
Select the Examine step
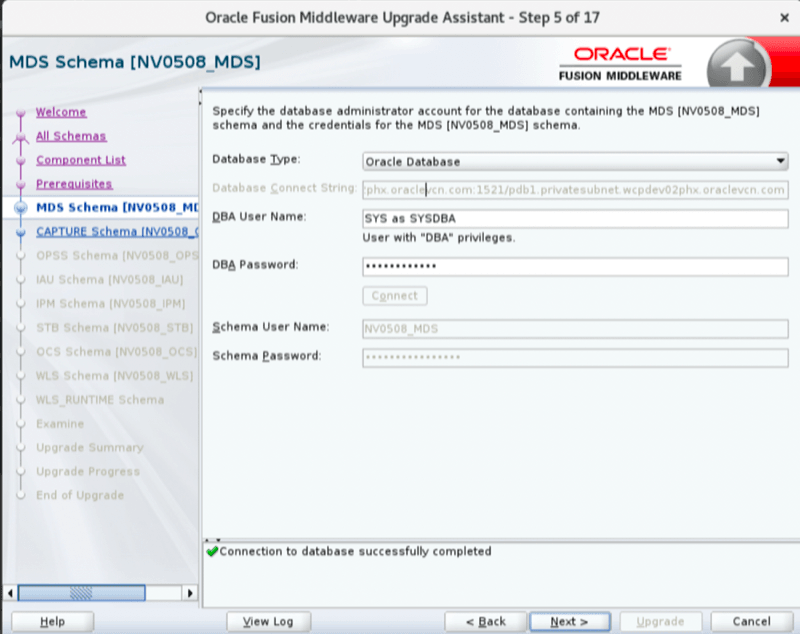point(60,423)
